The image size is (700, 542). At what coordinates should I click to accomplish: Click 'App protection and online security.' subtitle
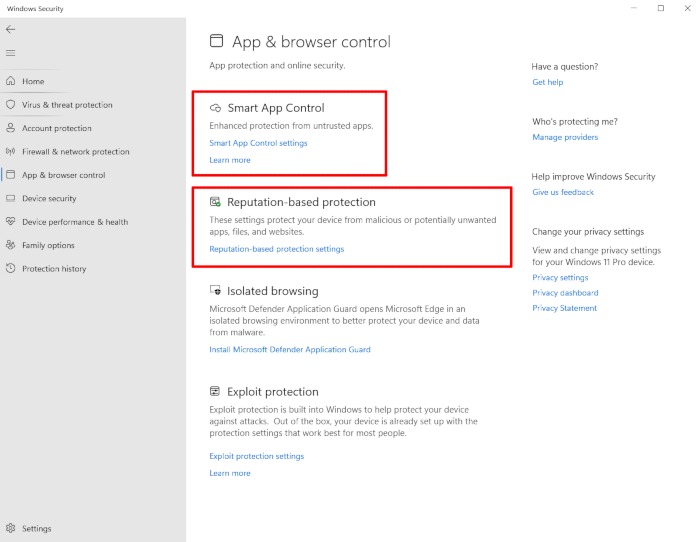pos(277,65)
